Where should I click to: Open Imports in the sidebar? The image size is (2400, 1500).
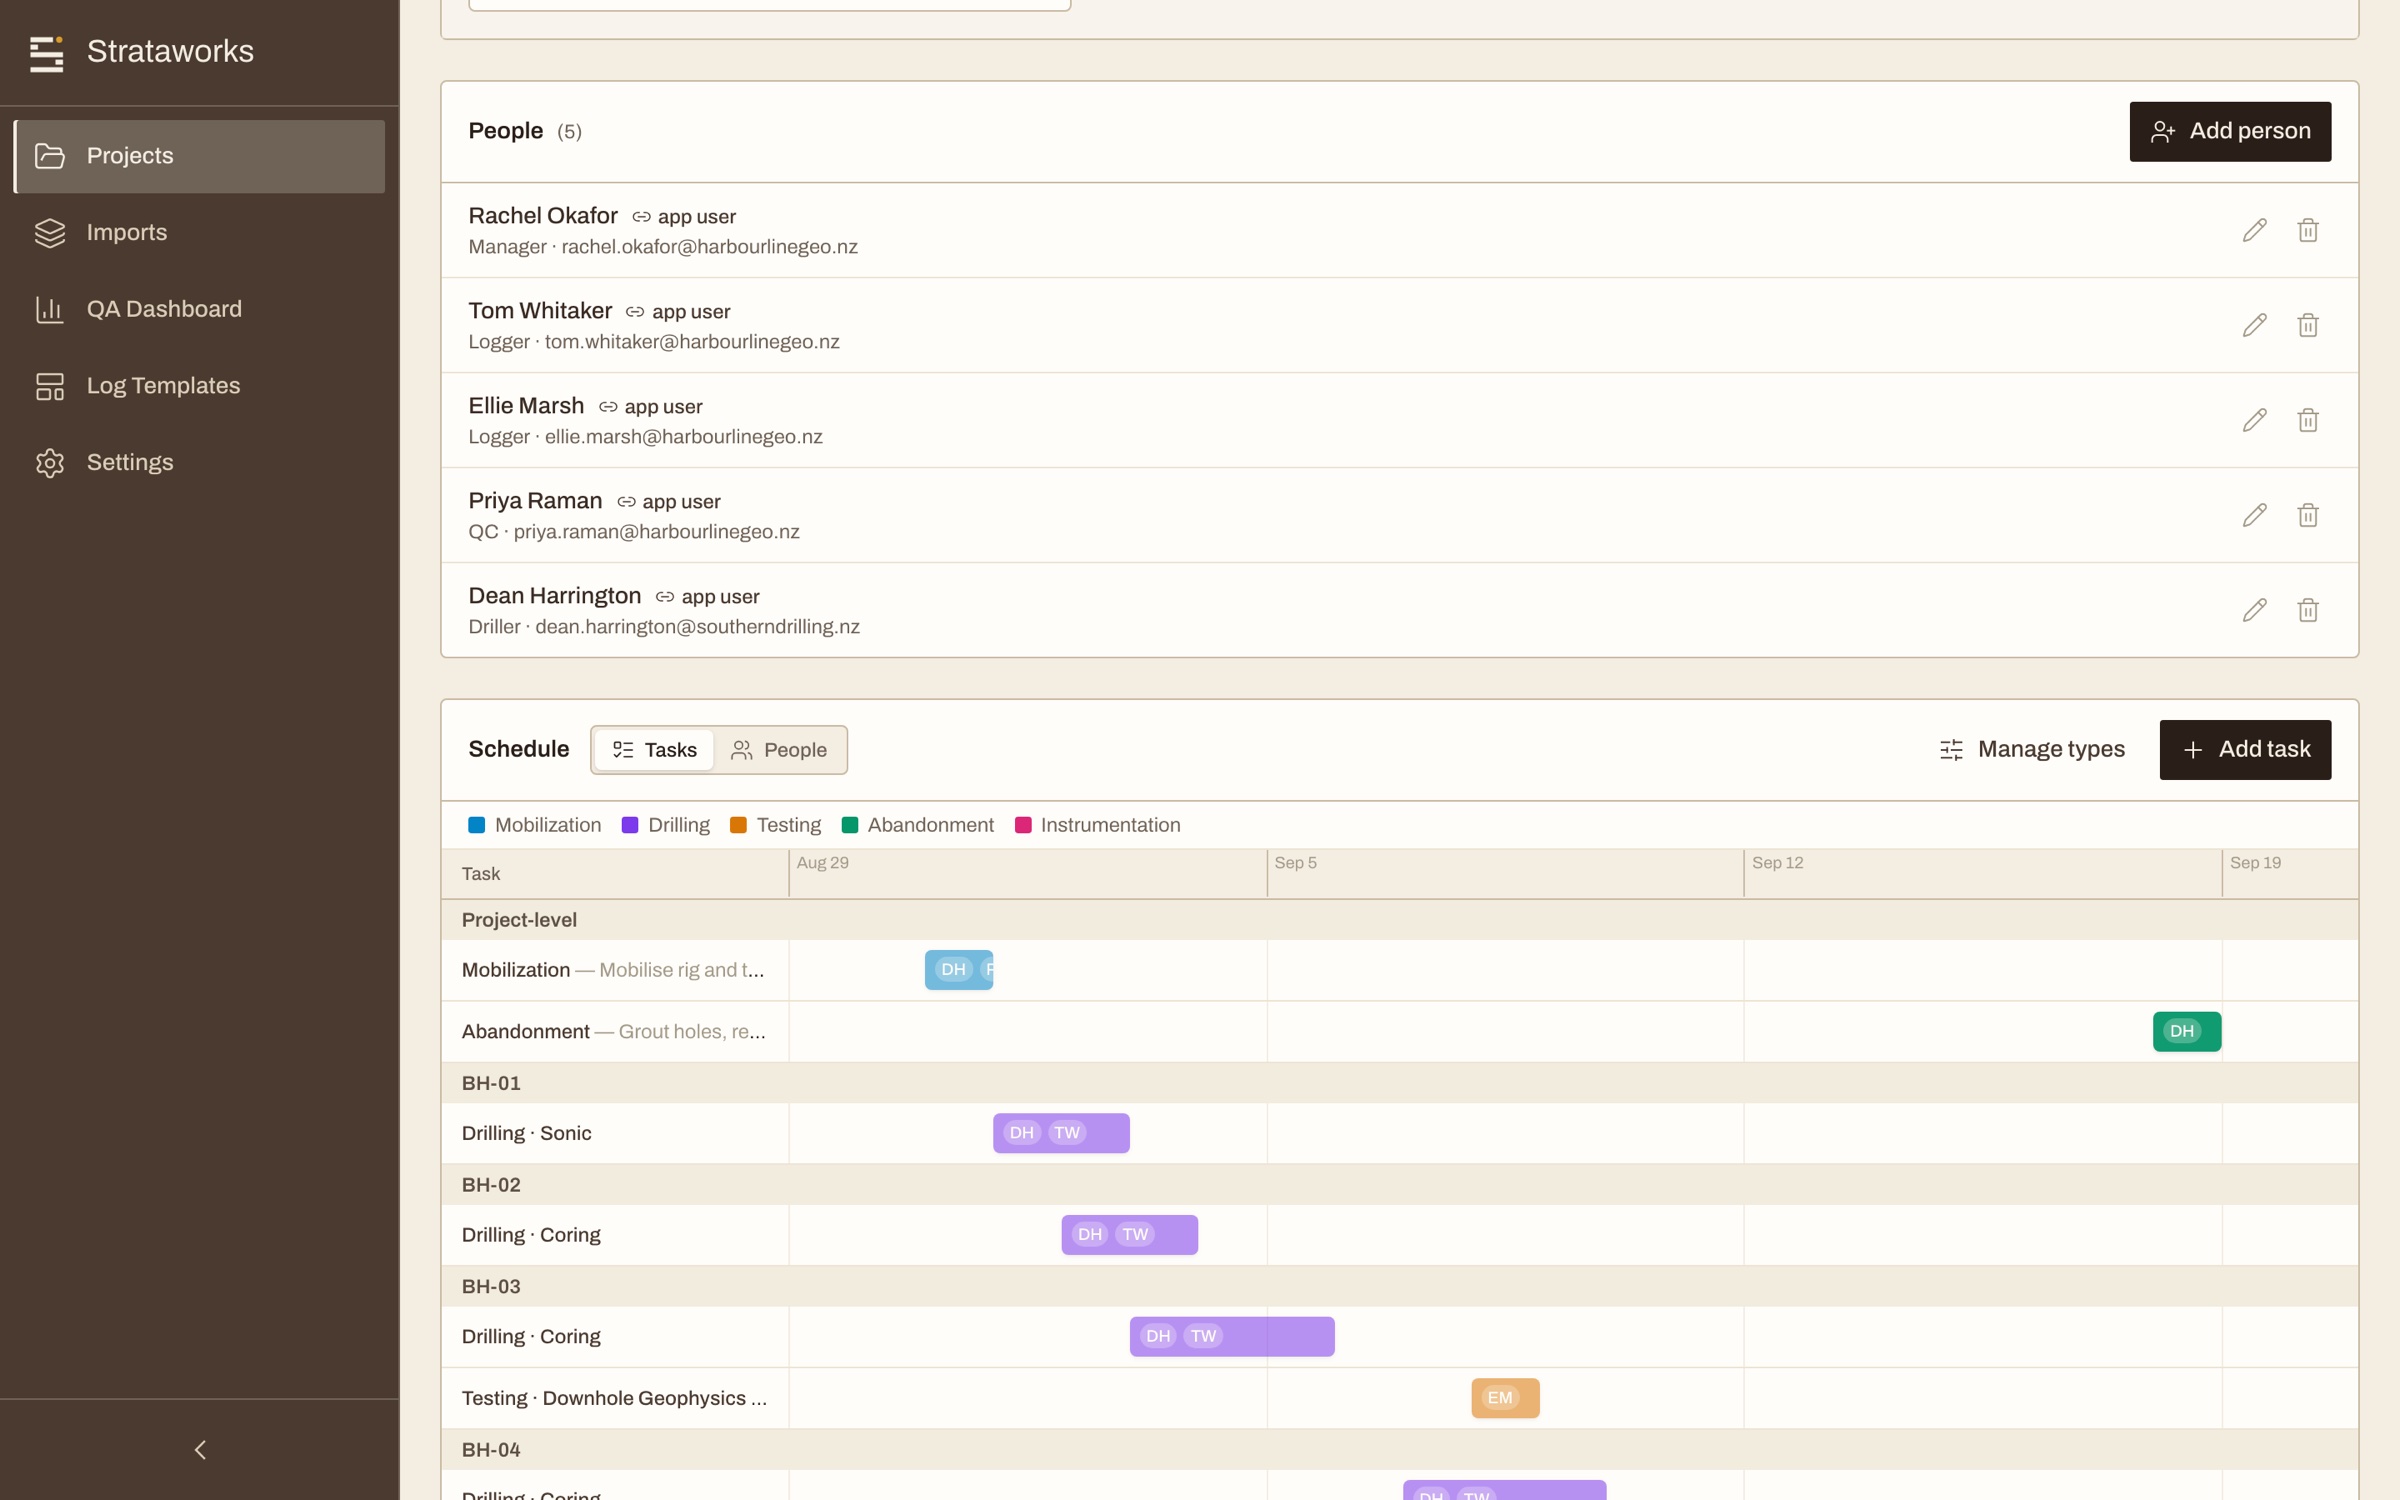click(200, 232)
